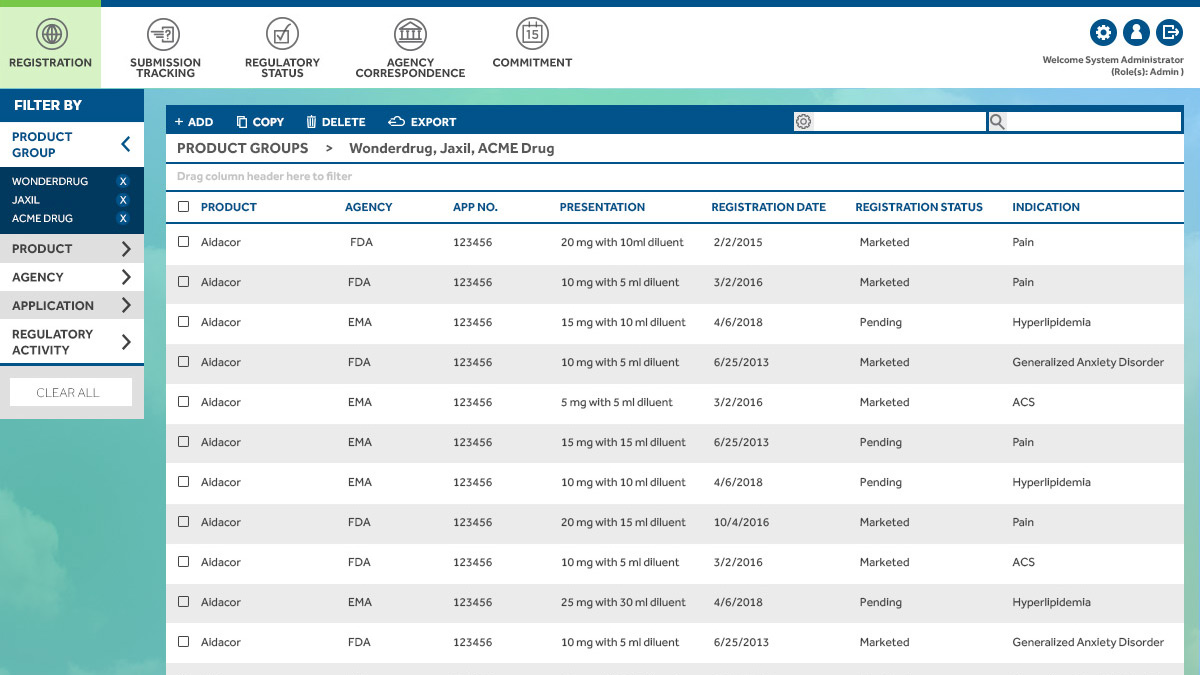Screen dimensions: 1200x675
Task: Sort by the Product column header
Action: [229, 207]
